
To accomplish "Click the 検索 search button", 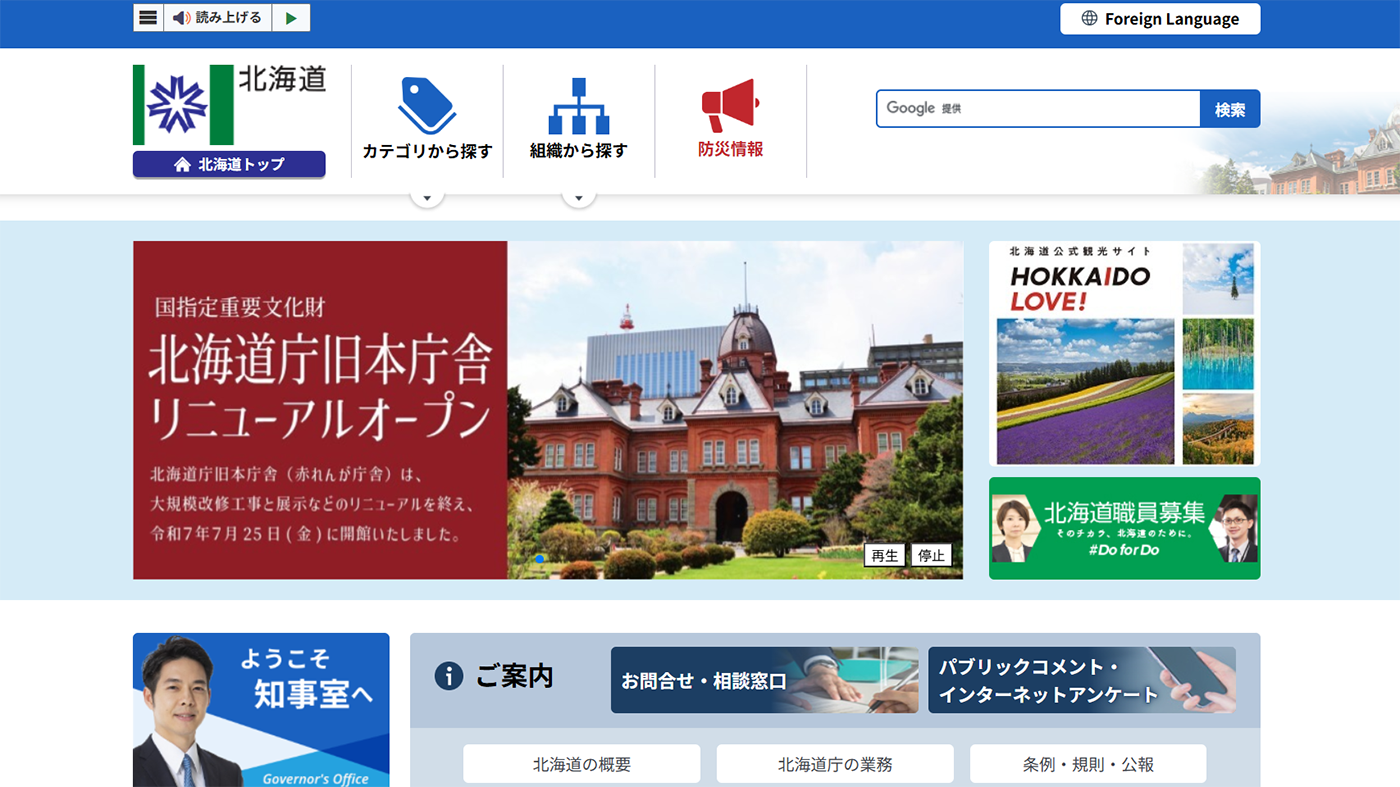I will coord(1229,107).
